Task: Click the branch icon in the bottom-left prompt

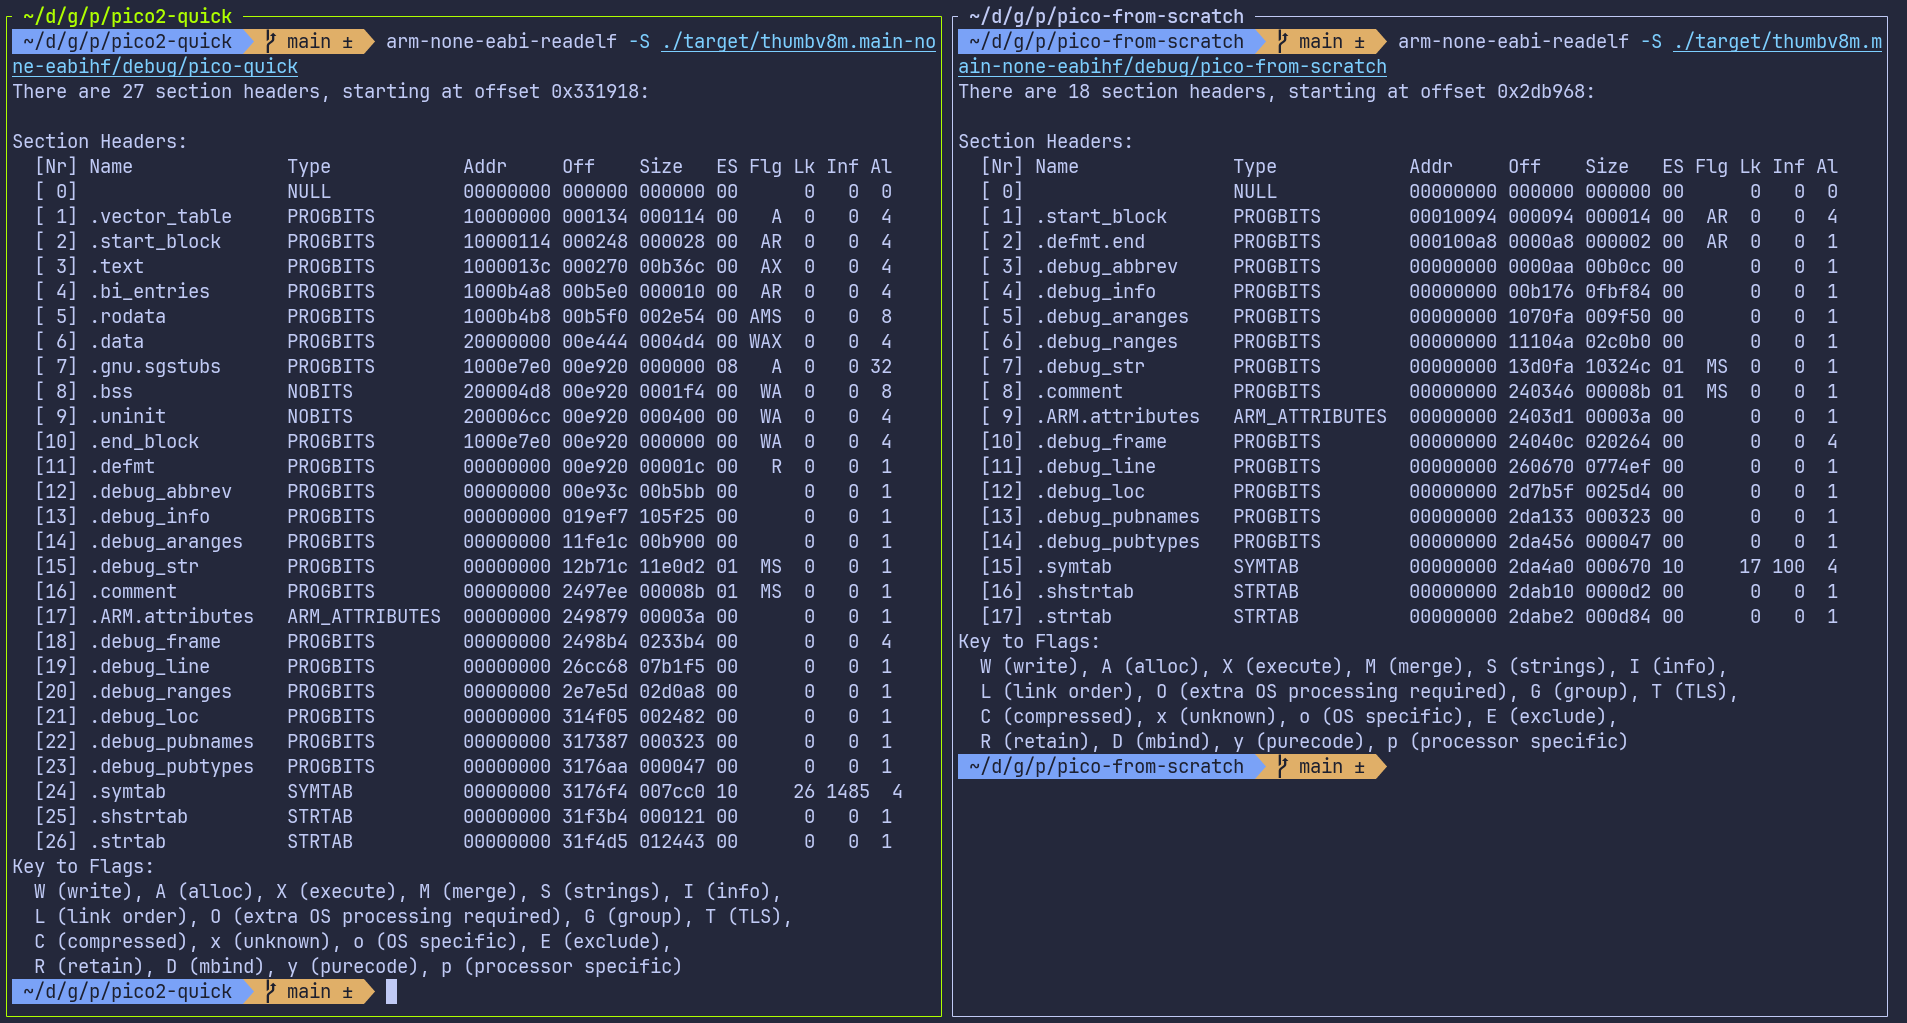Action: tap(268, 991)
